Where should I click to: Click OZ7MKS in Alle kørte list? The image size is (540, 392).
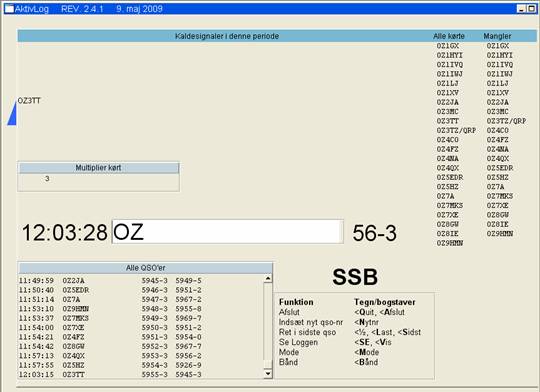coord(450,205)
